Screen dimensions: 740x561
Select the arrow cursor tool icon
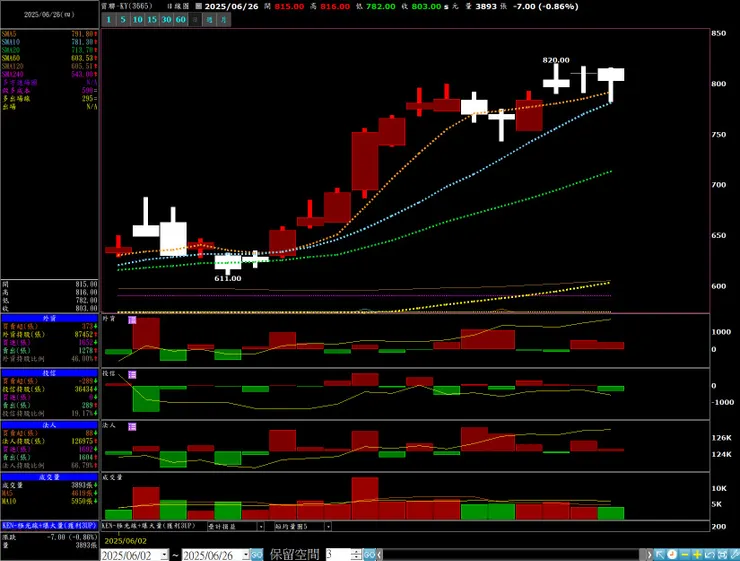[x=660, y=555]
